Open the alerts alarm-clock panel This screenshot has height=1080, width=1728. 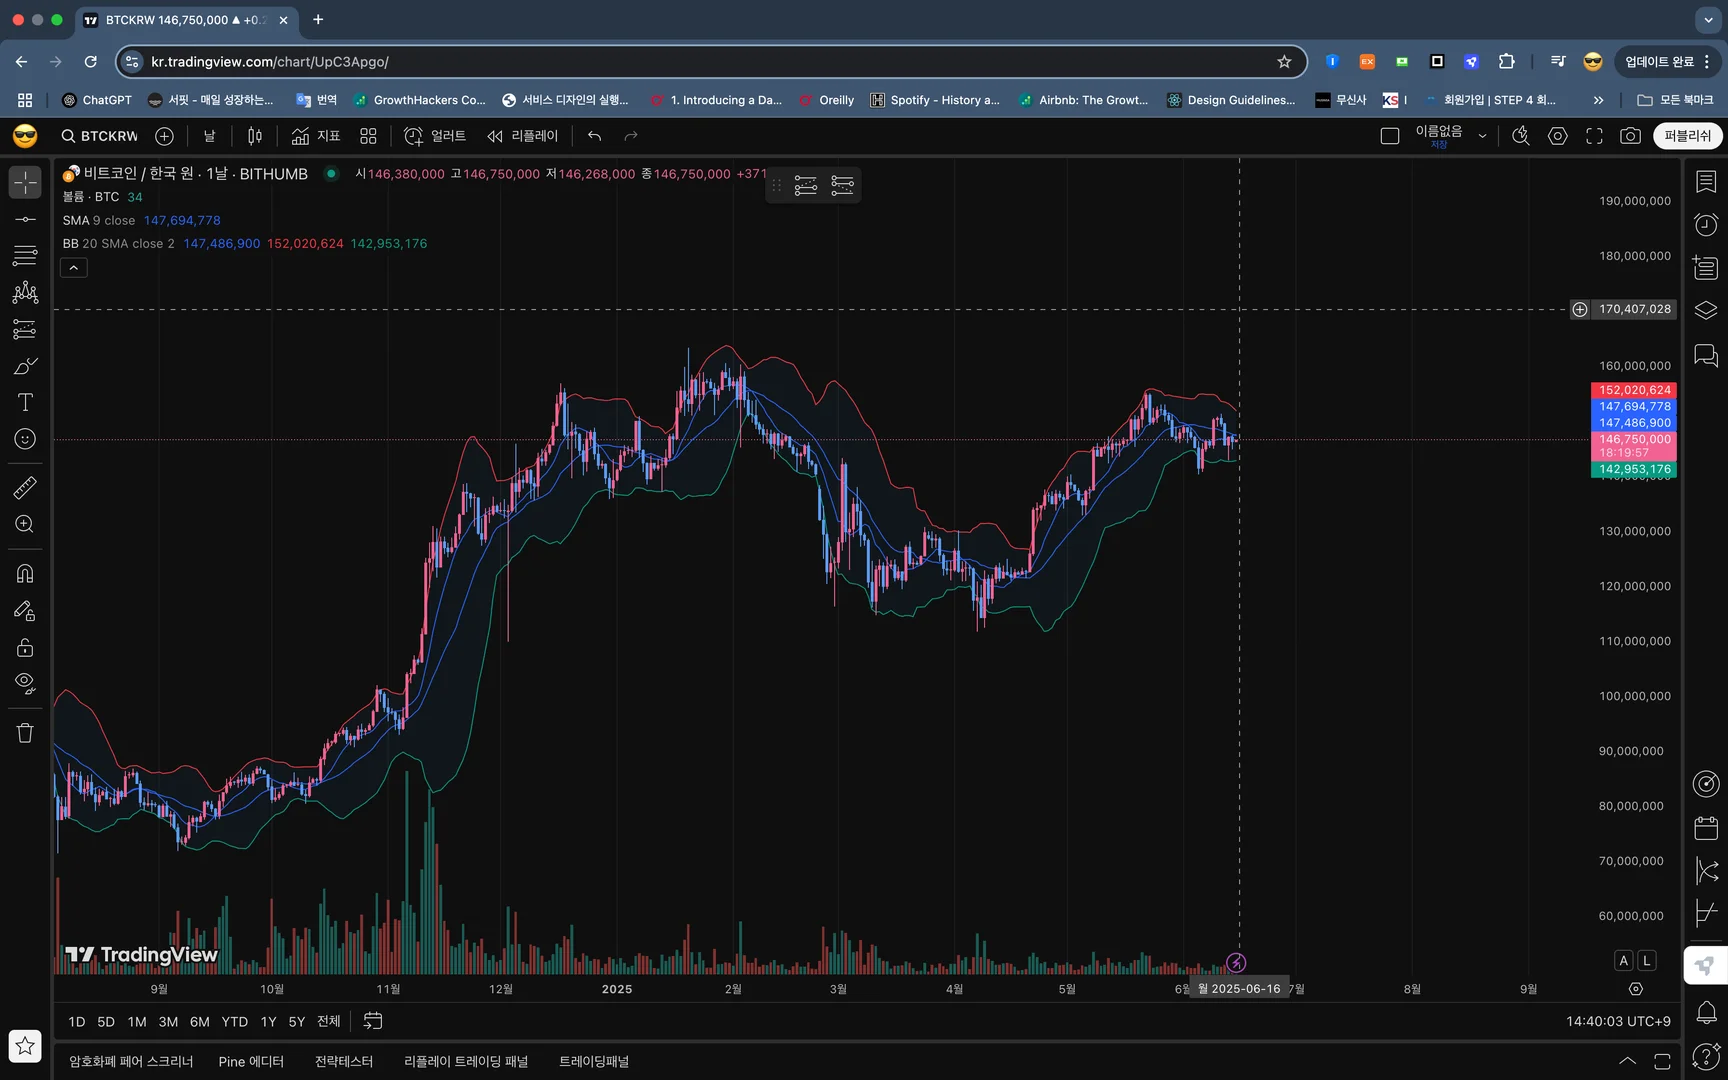1706,225
